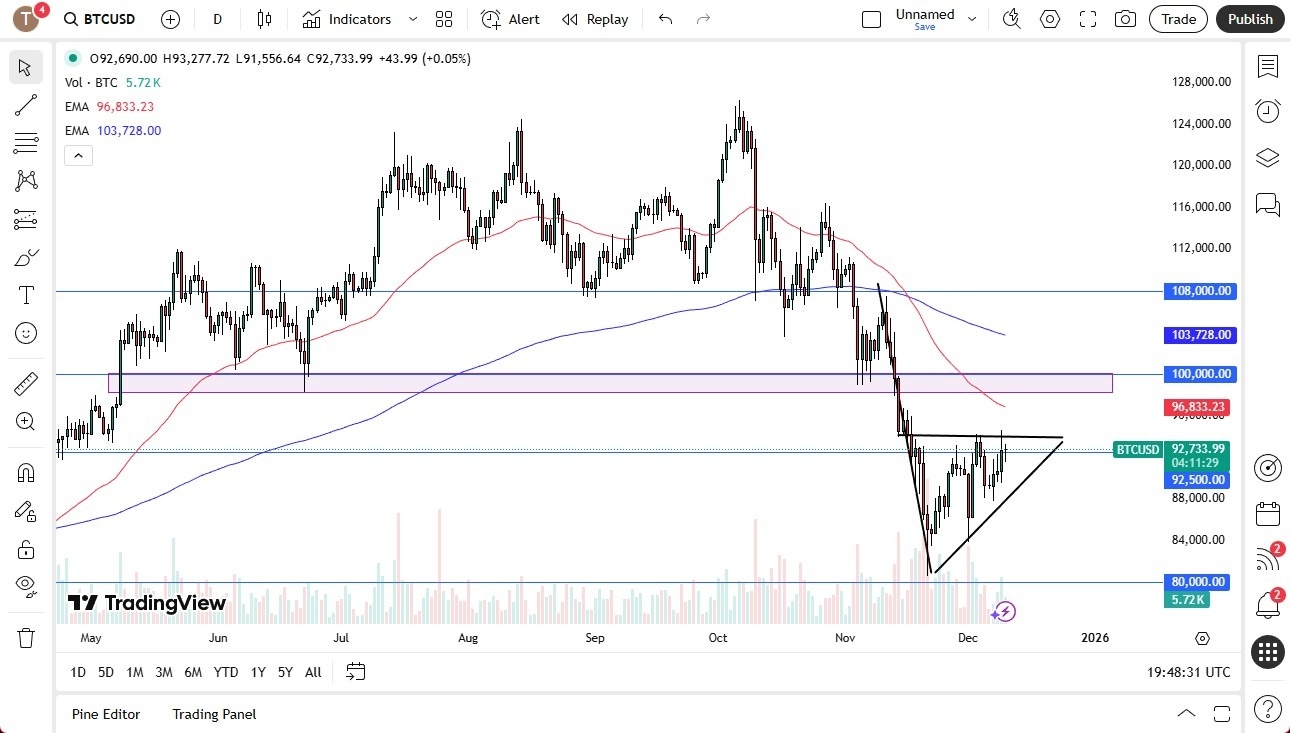Viewport: 1290px width, 733px height.
Task: Pick the brush drawing tool
Action: (x=26, y=257)
